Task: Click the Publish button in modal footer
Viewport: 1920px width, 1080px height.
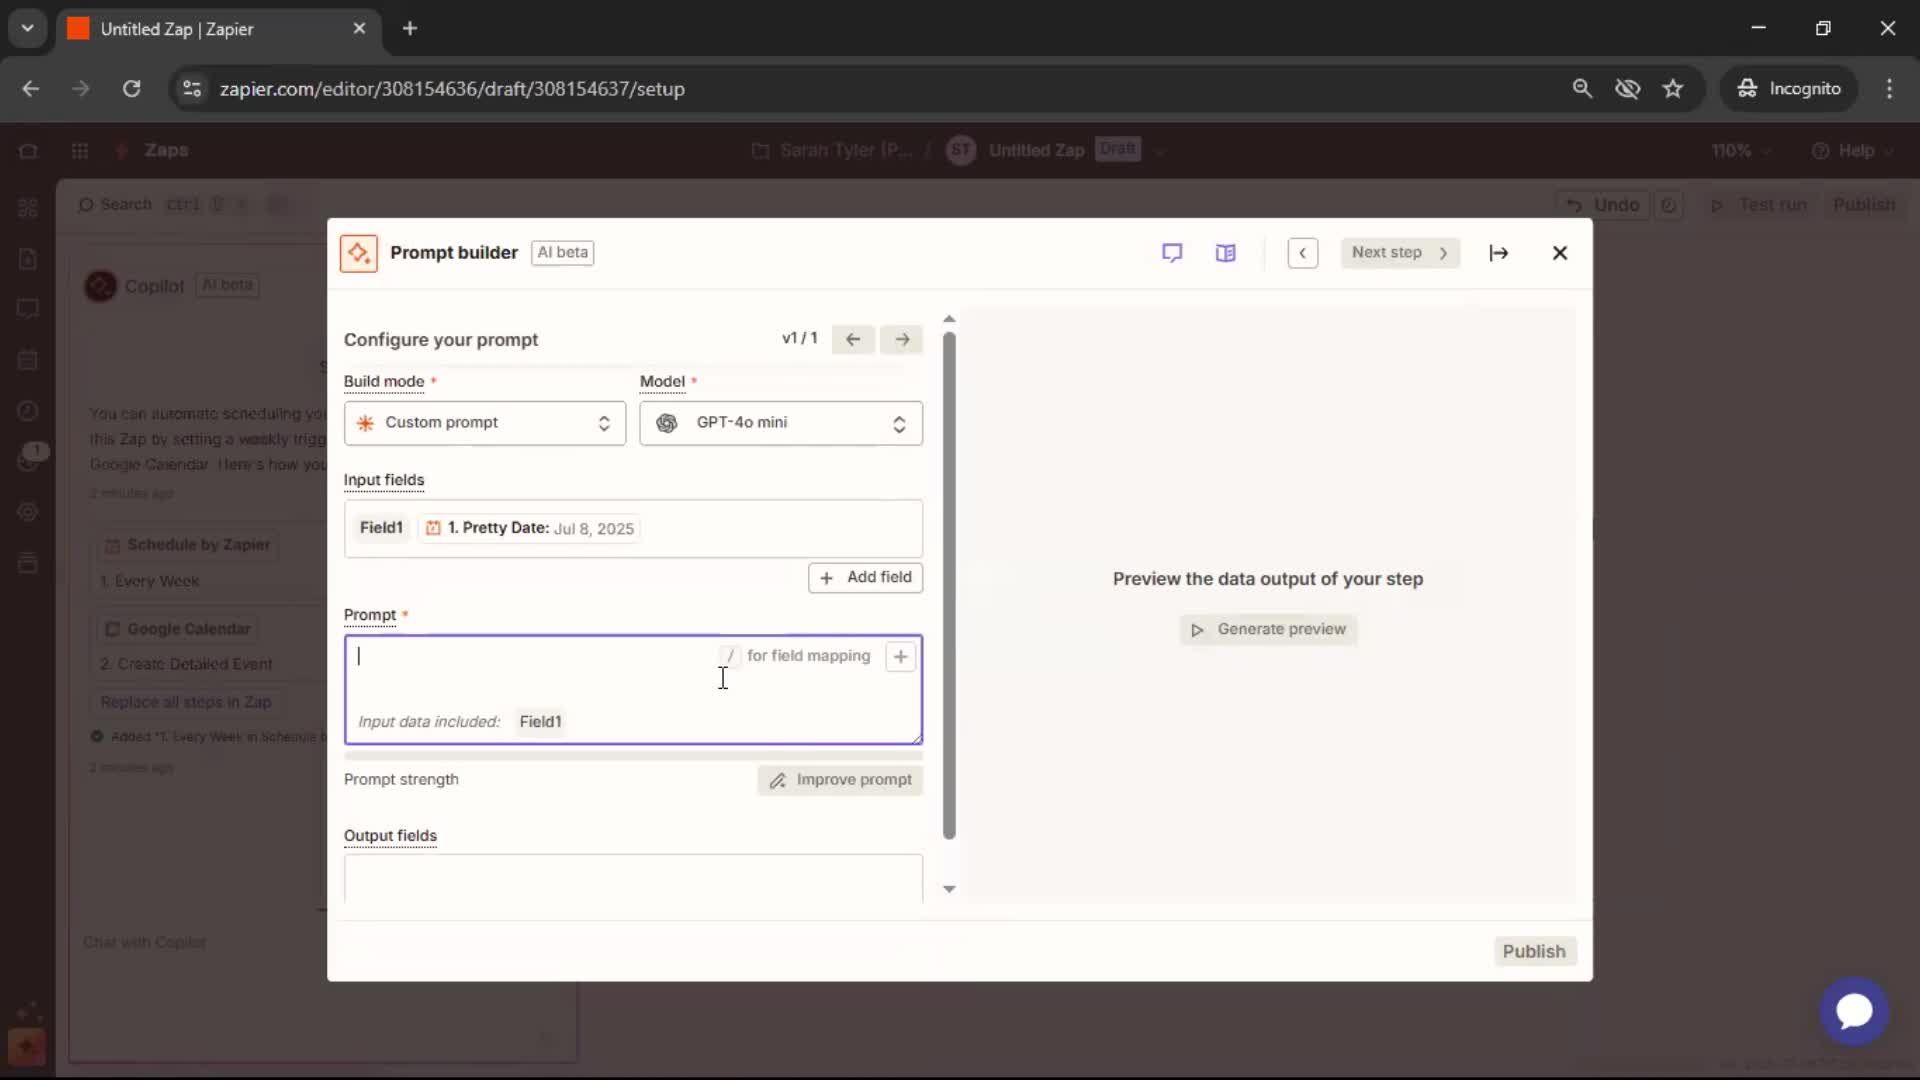Action: [1534, 951]
